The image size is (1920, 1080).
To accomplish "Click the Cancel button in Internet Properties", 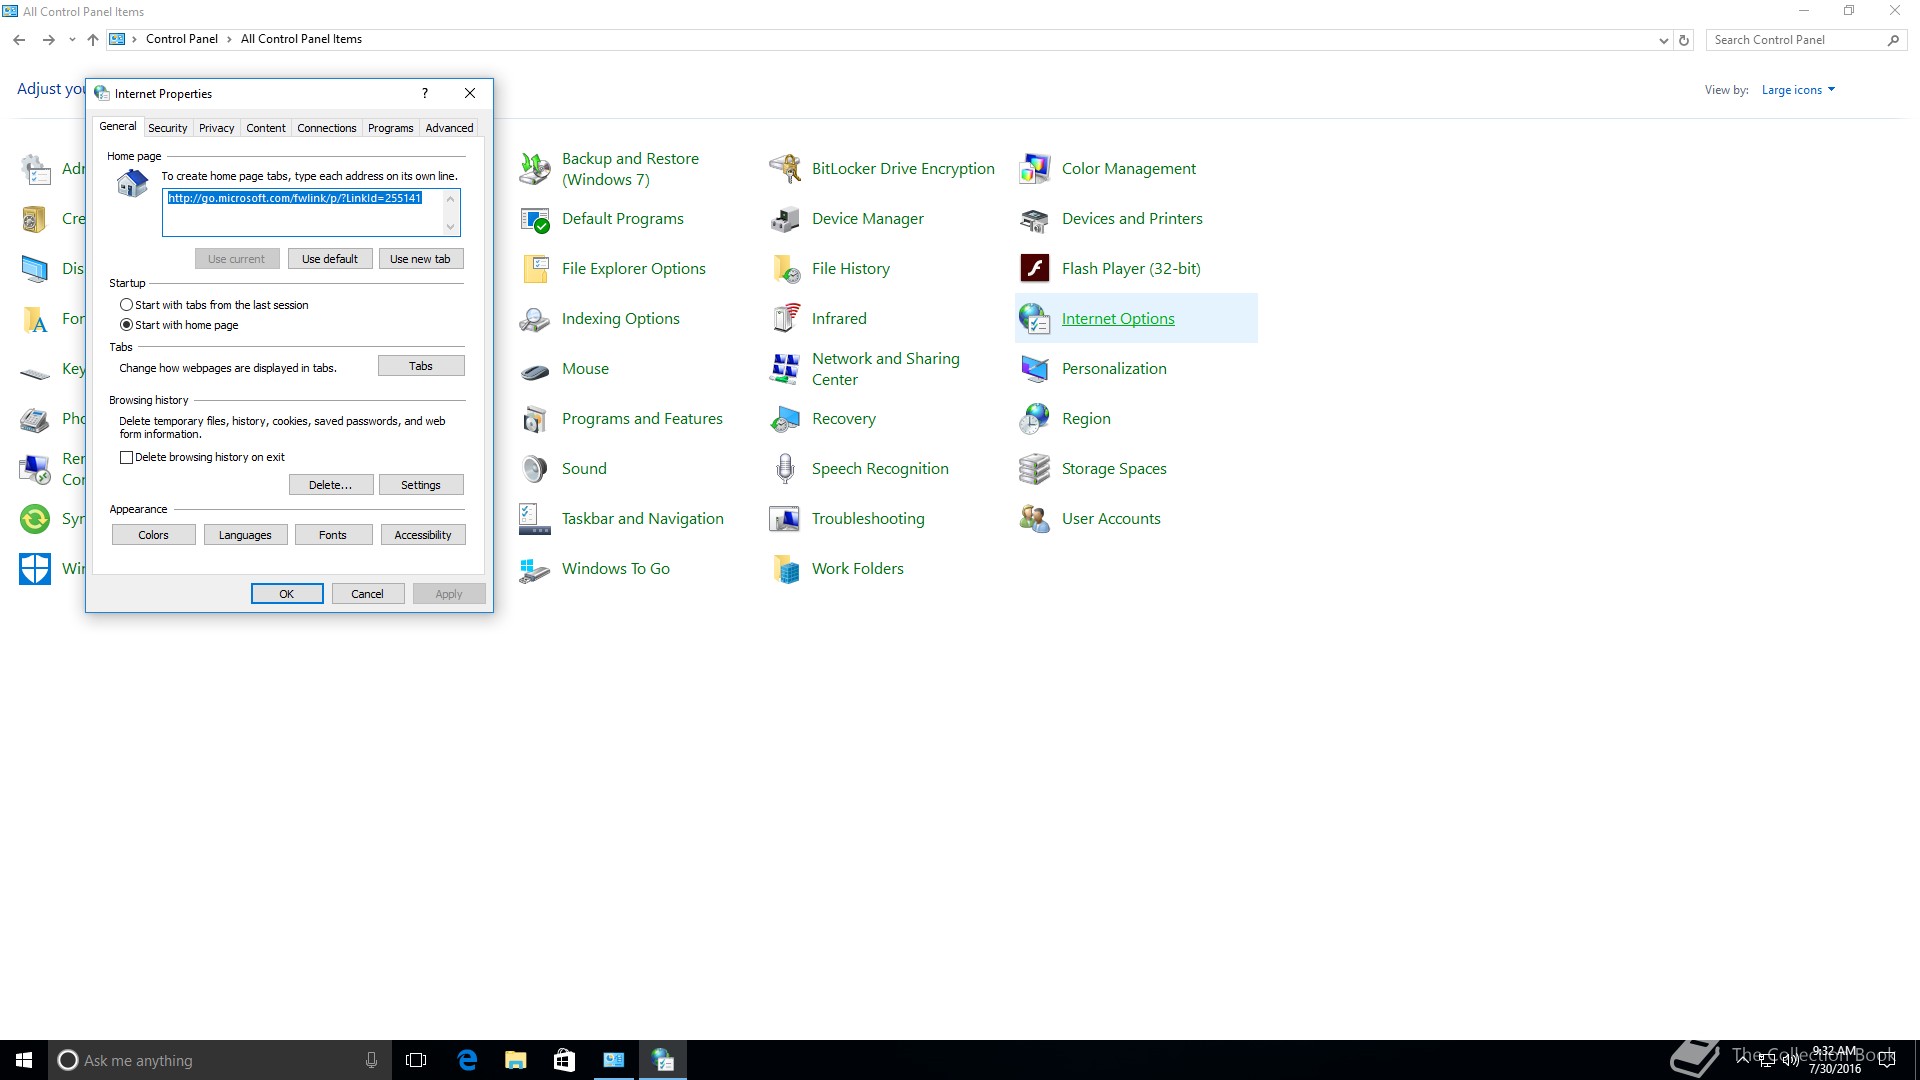I will point(368,594).
